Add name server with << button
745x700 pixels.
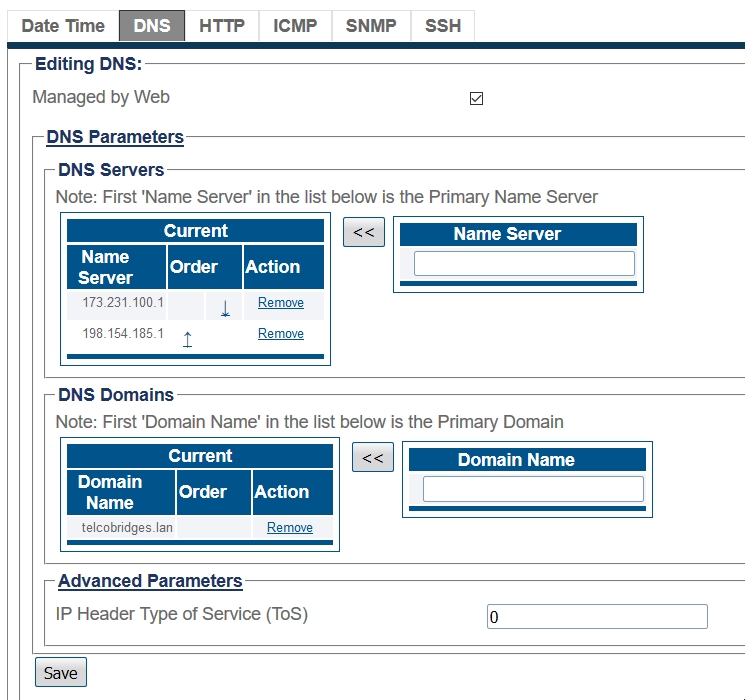(x=364, y=233)
